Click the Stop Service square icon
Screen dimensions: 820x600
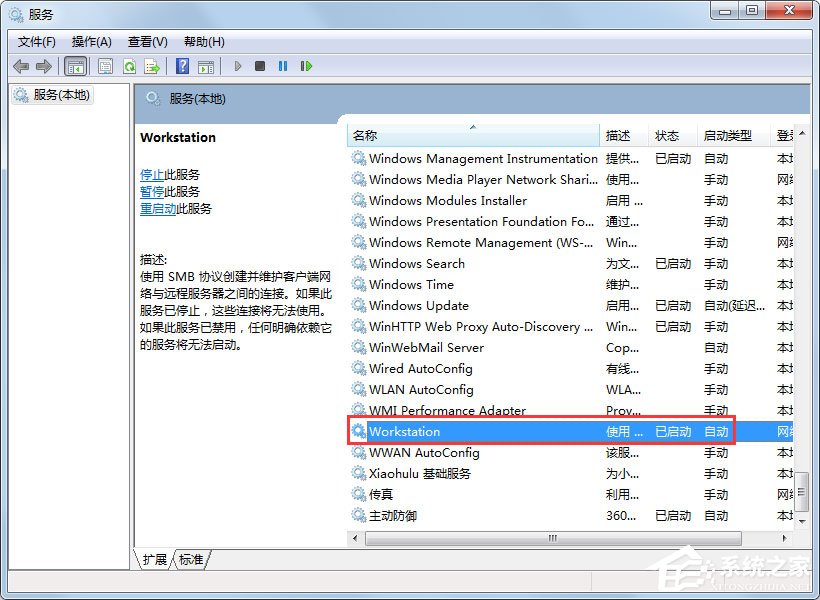(x=260, y=65)
